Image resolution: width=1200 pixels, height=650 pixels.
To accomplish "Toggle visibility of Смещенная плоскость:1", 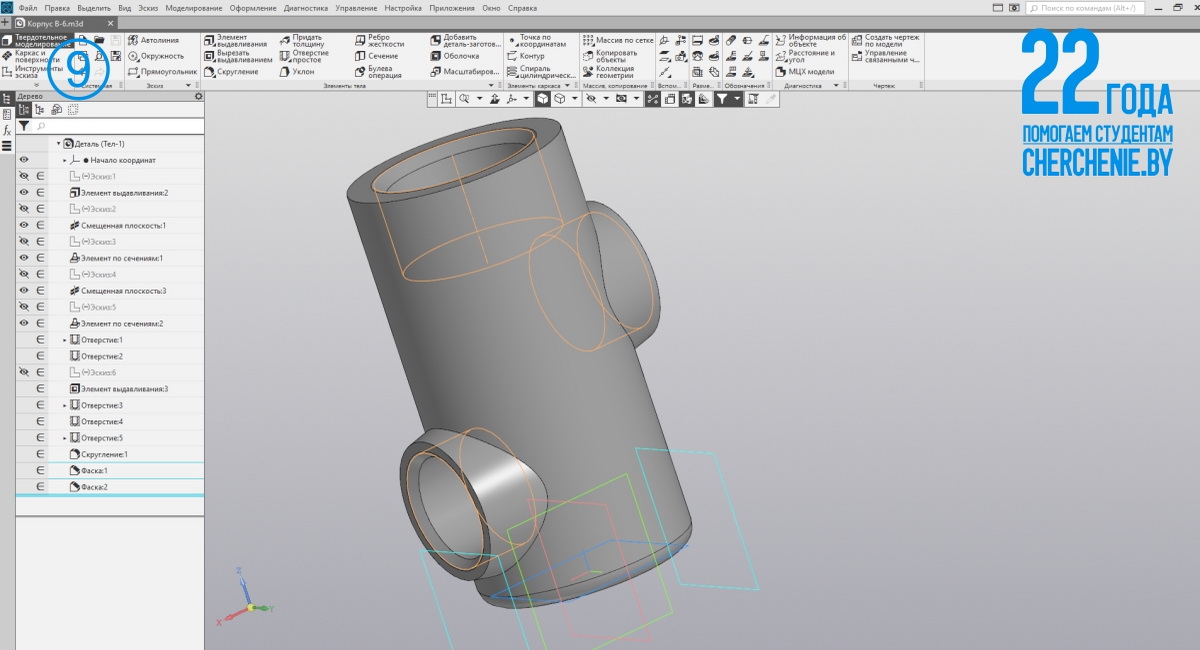I will pos(24,225).
